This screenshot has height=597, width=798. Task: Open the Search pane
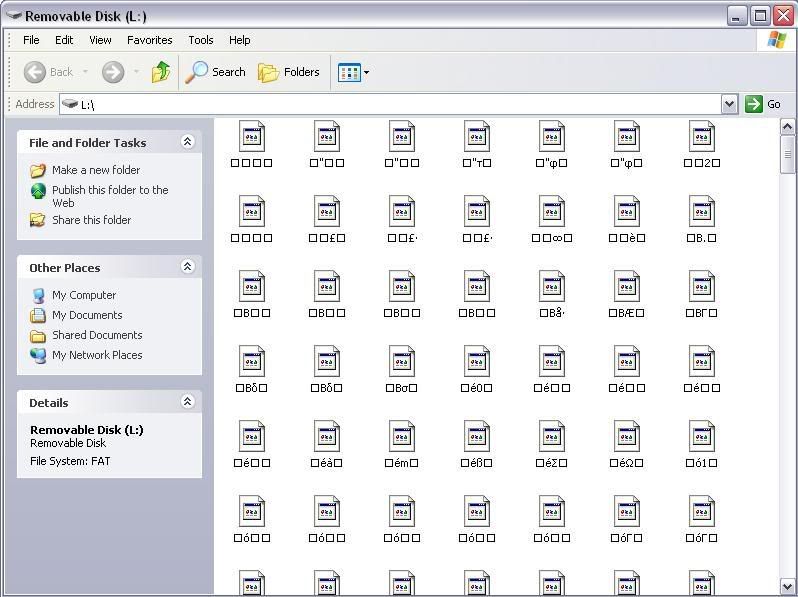pyautogui.click(x=215, y=72)
